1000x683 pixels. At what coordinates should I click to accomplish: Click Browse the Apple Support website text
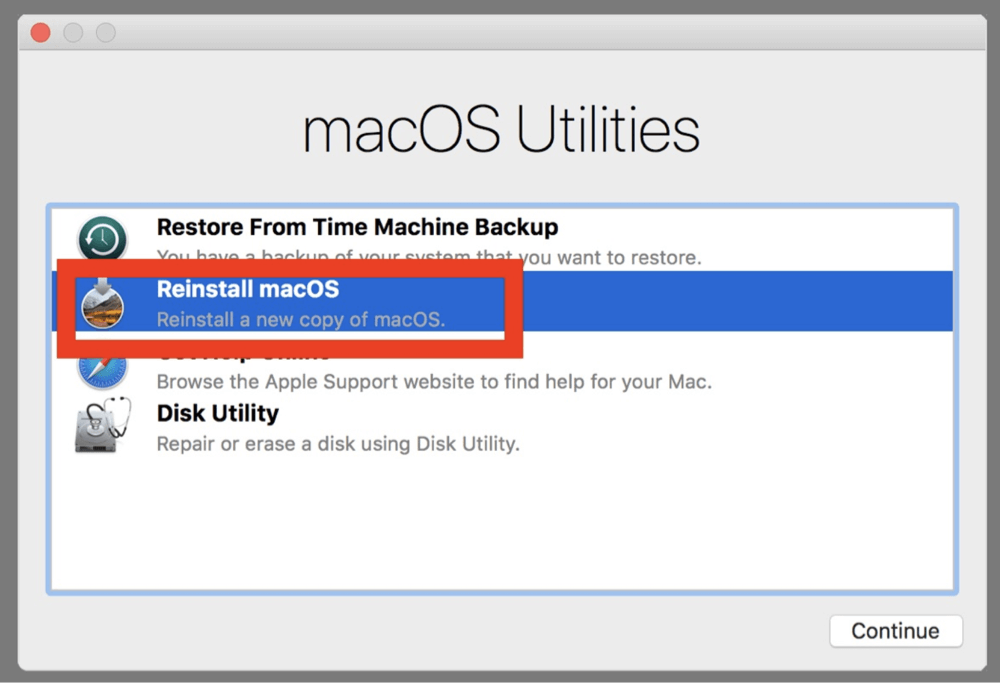433,381
